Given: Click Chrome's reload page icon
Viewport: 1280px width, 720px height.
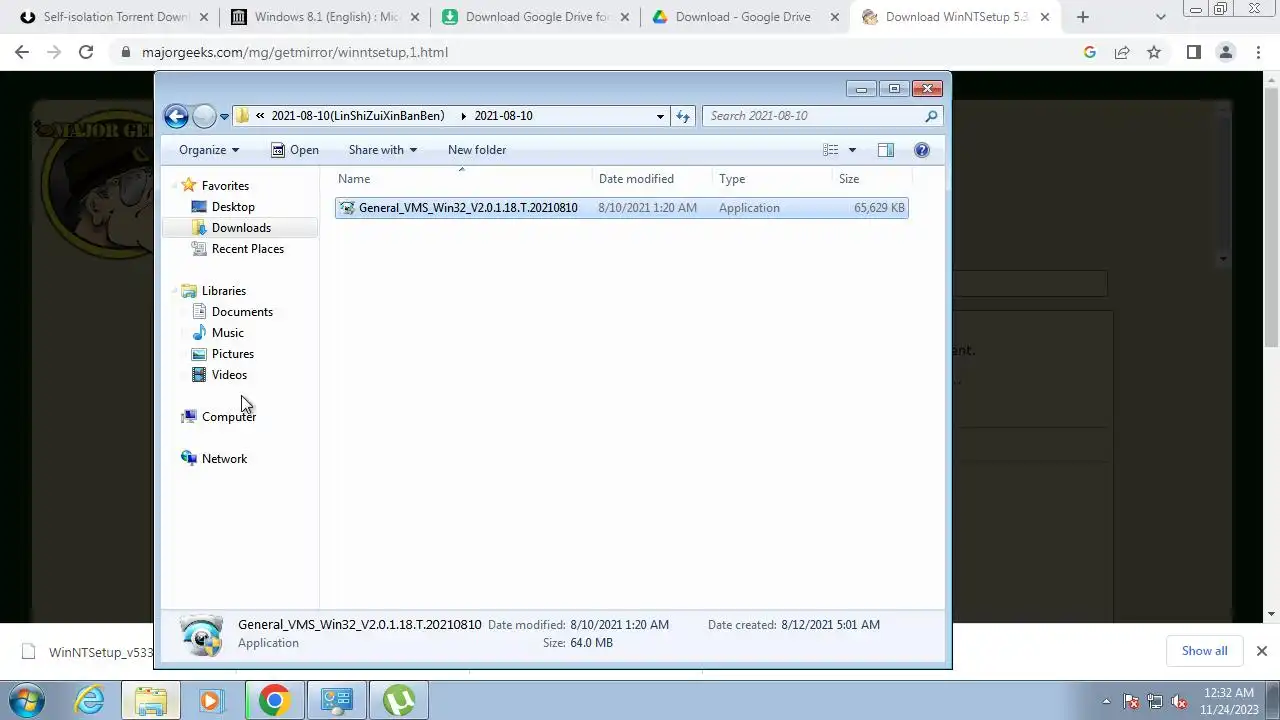Looking at the screenshot, I should 86,52.
